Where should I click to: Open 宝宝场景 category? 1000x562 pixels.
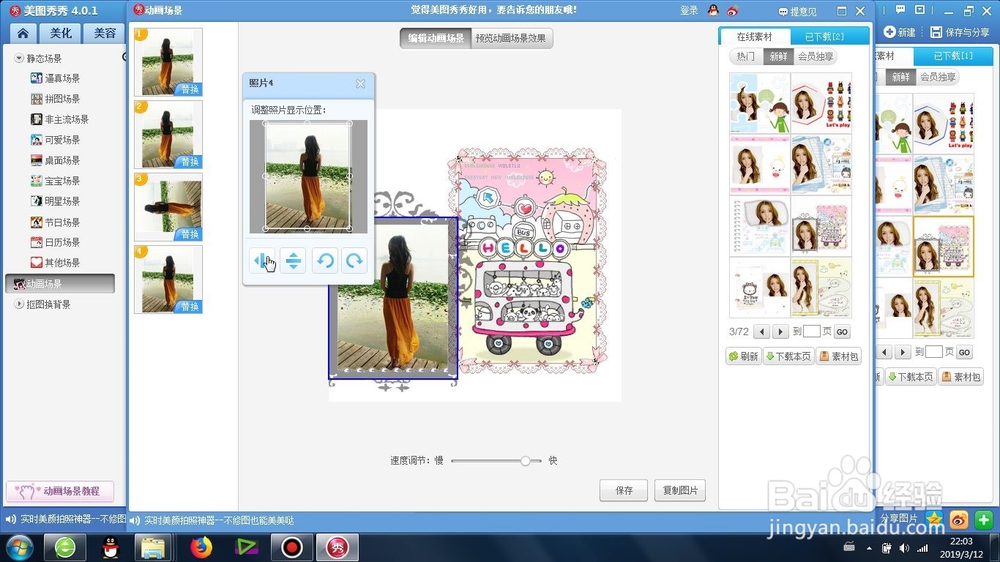click(x=55, y=181)
